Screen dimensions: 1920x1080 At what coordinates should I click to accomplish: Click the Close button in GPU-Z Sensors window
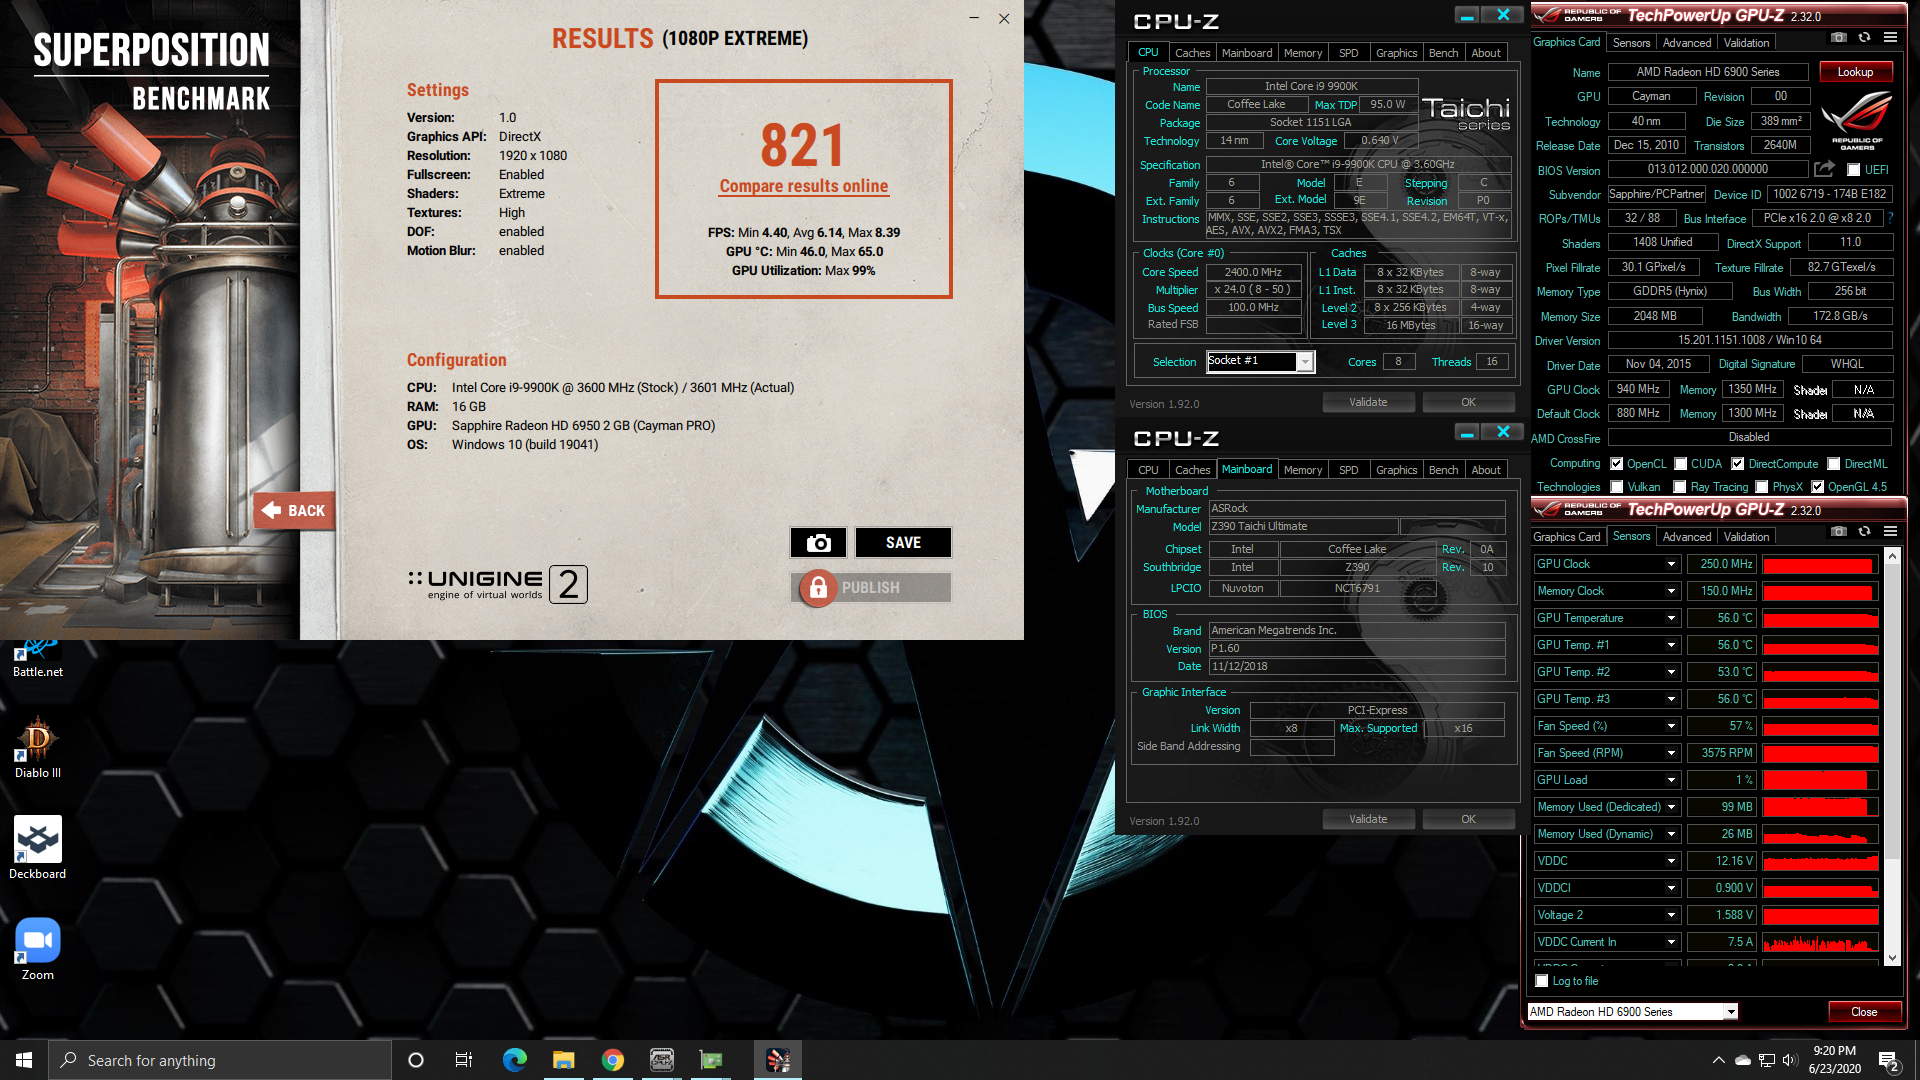[x=1864, y=1012]
